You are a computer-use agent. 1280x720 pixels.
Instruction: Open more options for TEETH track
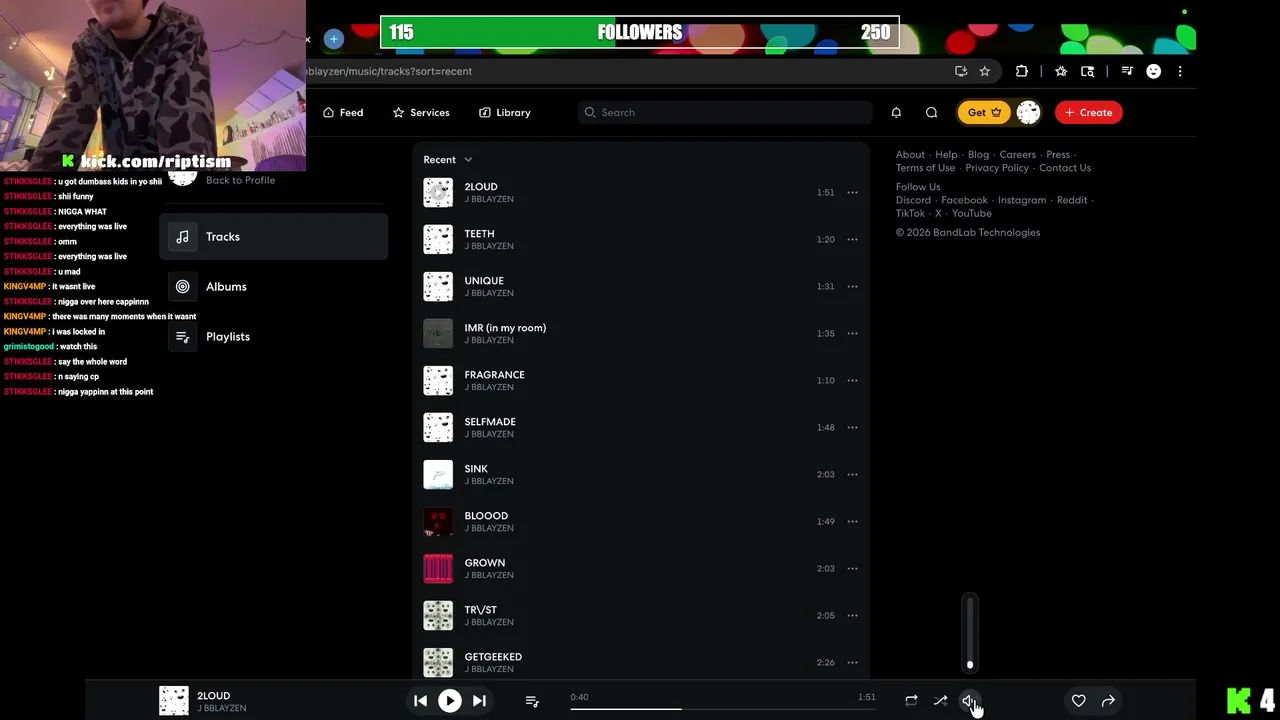(852, 239)
